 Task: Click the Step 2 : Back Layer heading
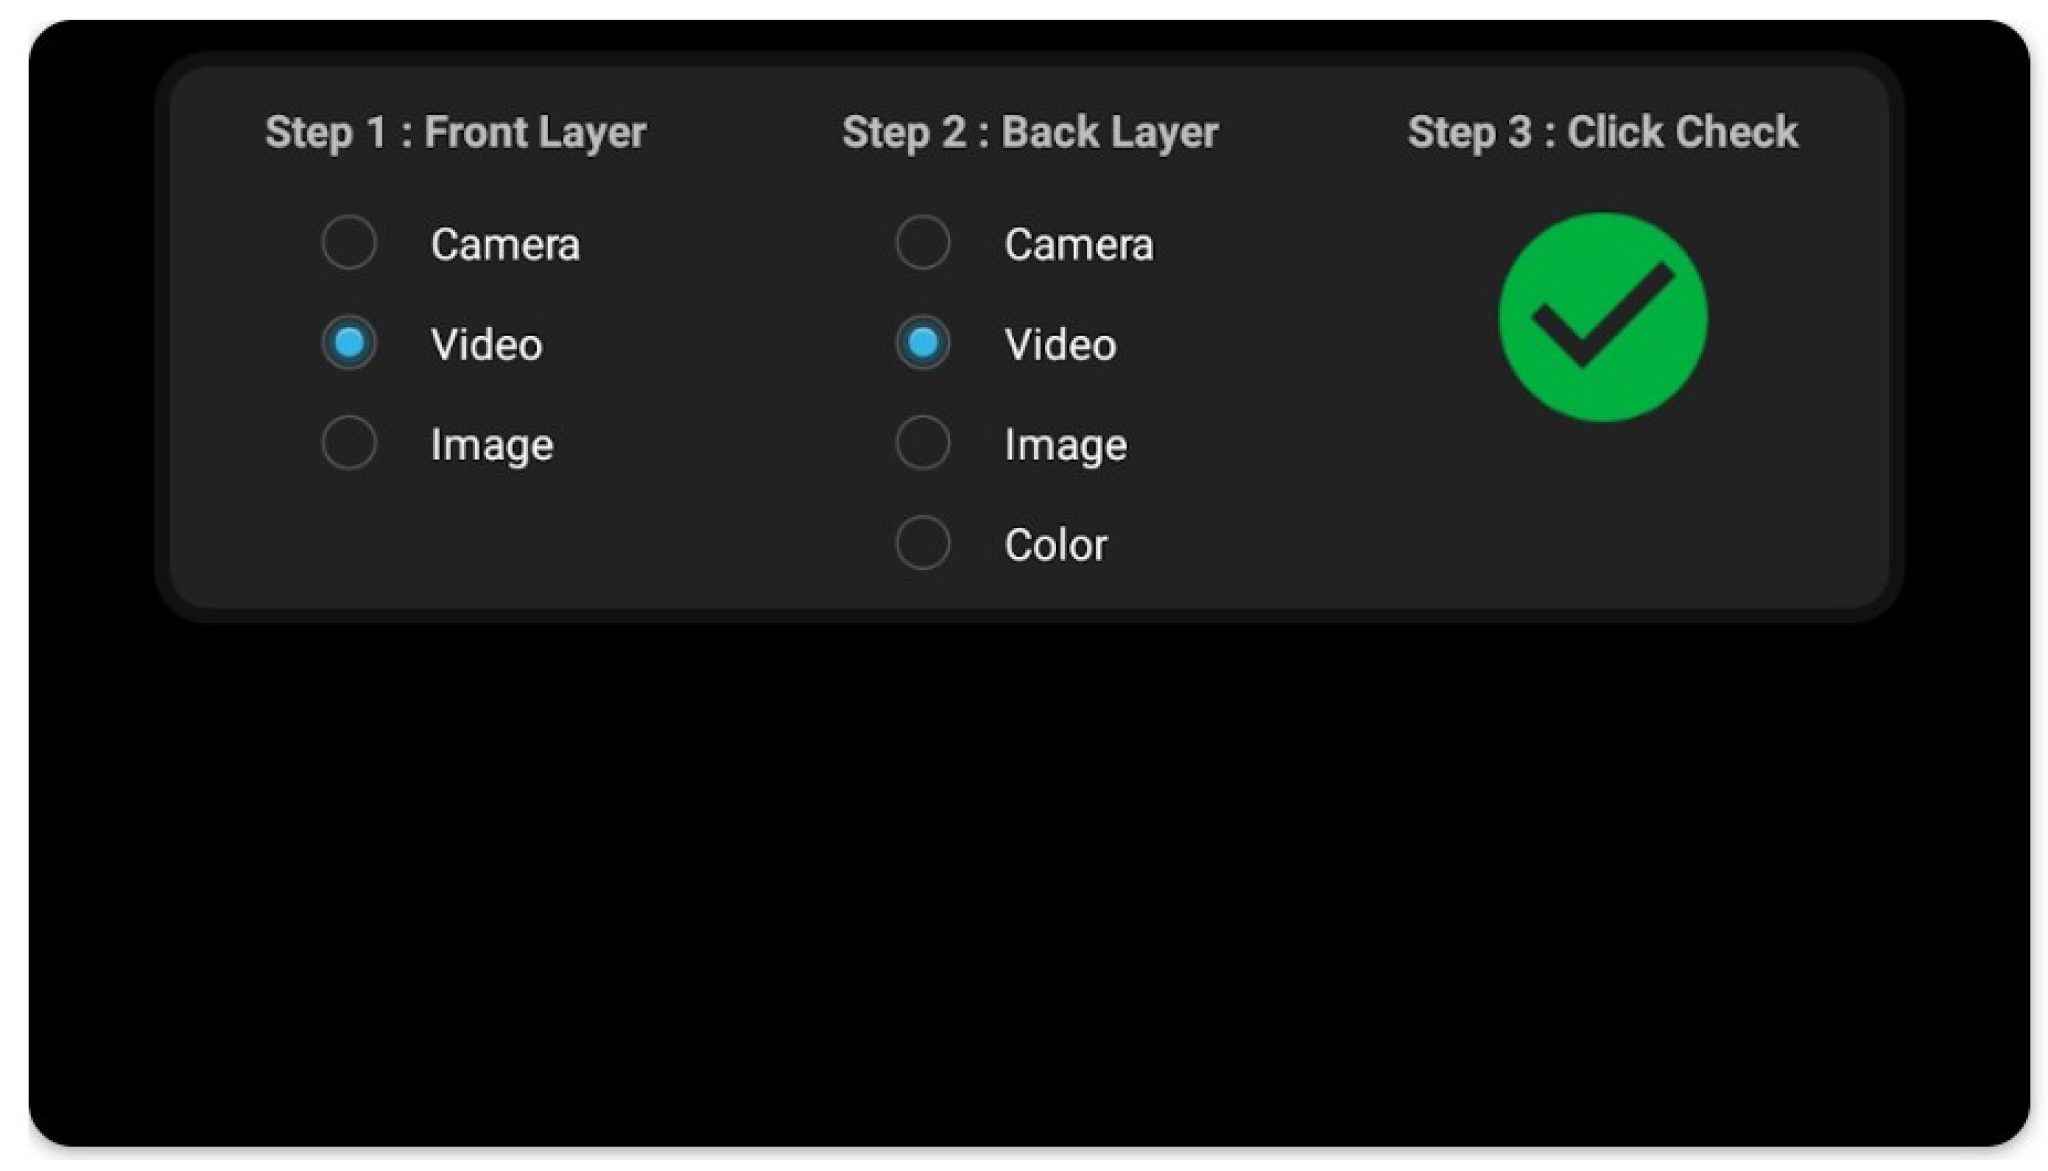click(1030, 131)
